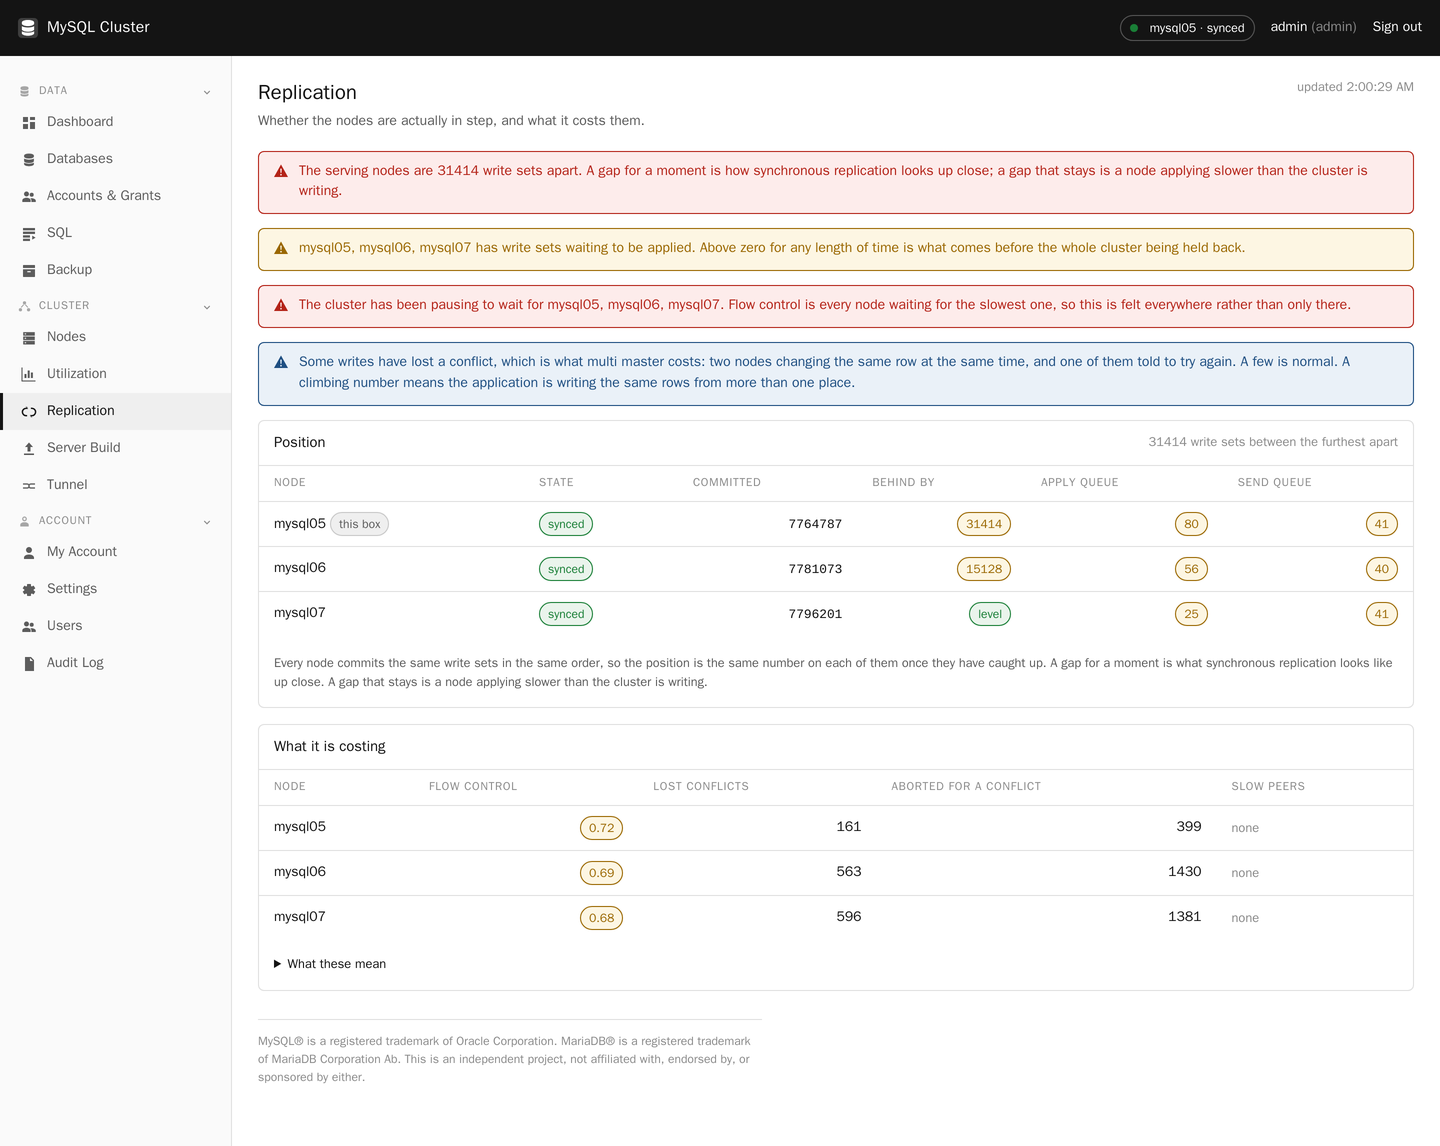Viewport: 1440px width, 1146px height.
Task: Open the Users page
Action: click(x=116, y=626)
